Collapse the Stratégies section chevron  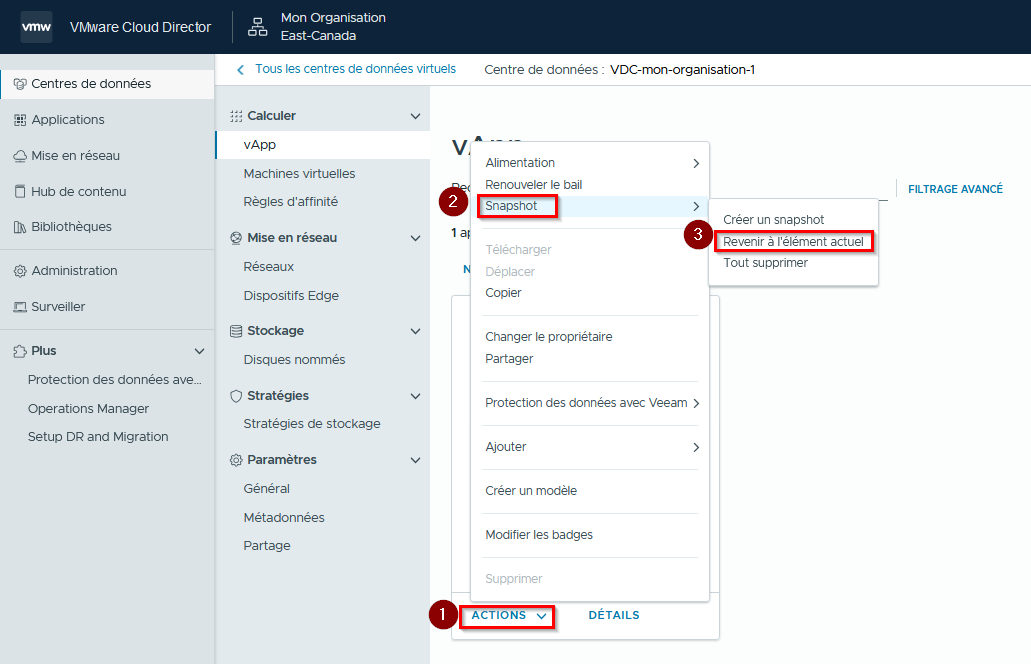point(416,396)
